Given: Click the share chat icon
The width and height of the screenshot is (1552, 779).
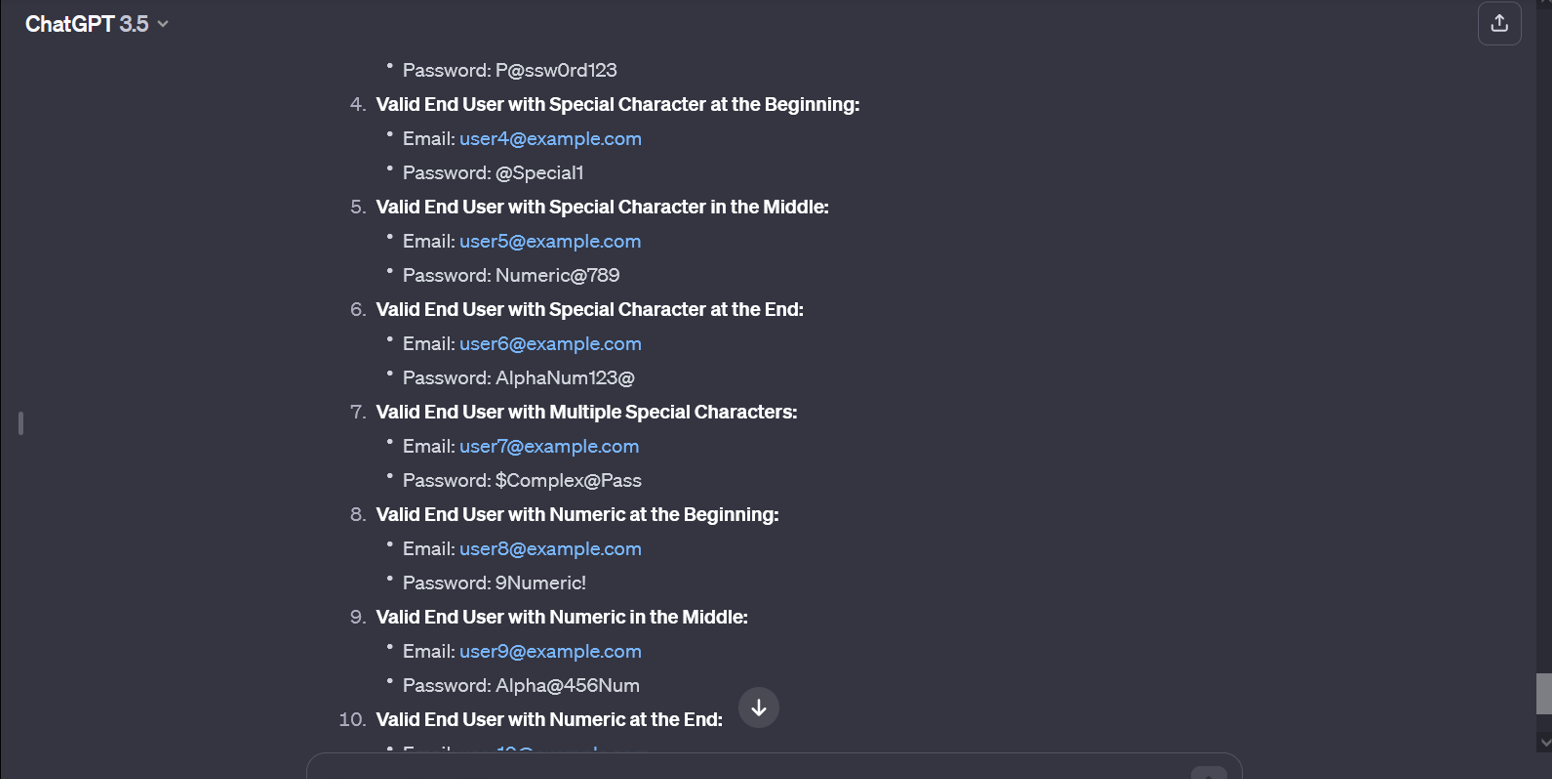Looking at the screenshot, I should coord(1499,24).
